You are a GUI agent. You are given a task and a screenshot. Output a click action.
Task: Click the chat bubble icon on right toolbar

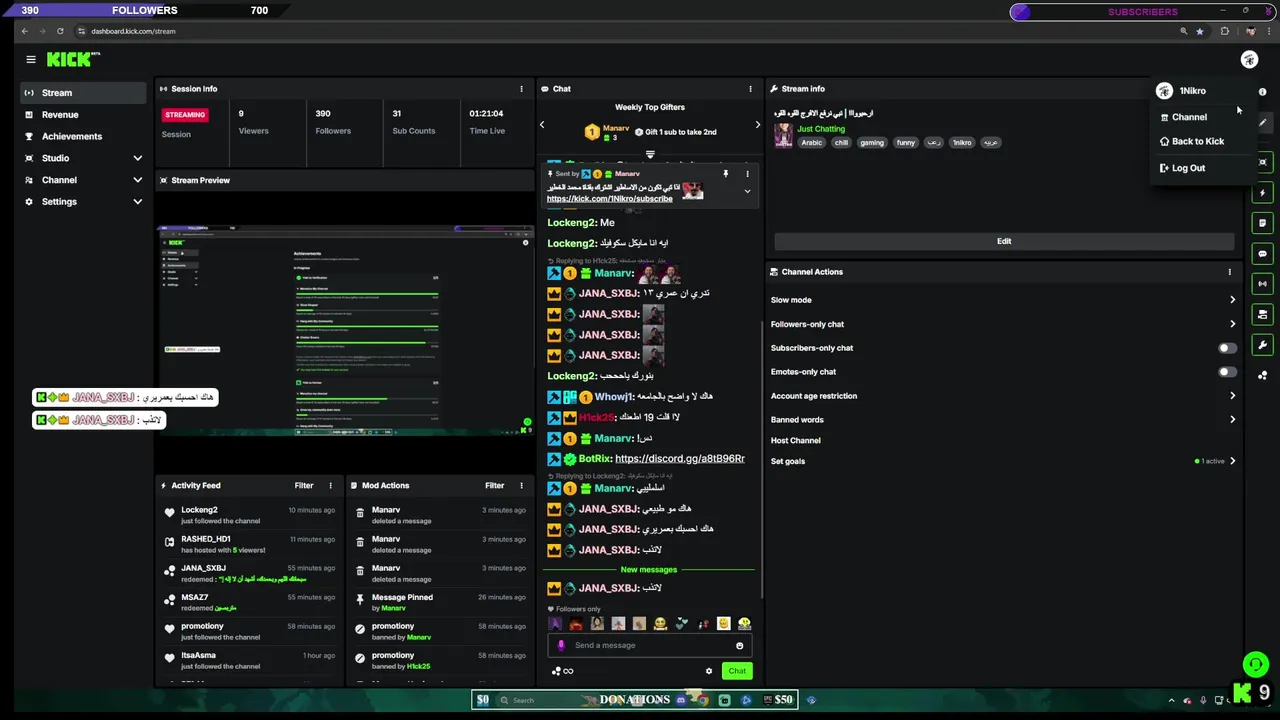pyautogui.click(x=1263, y=254)
